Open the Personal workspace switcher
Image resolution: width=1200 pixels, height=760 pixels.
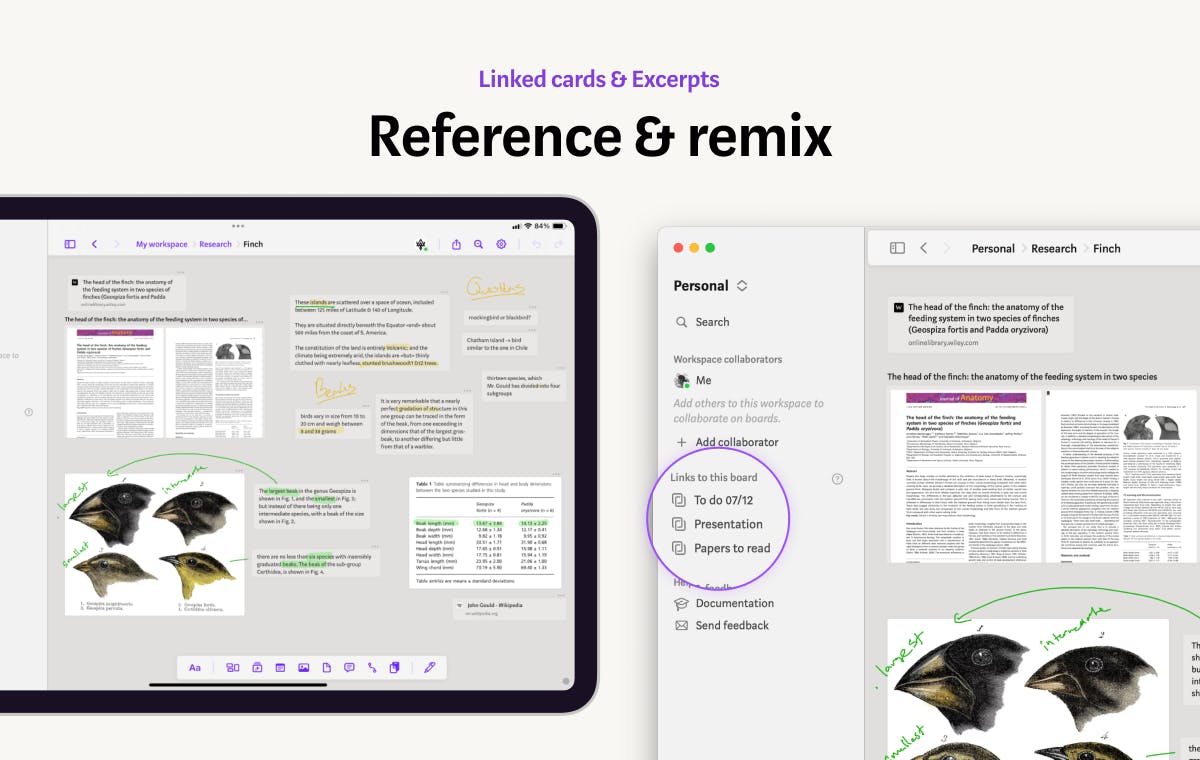[x=710, y=286]
